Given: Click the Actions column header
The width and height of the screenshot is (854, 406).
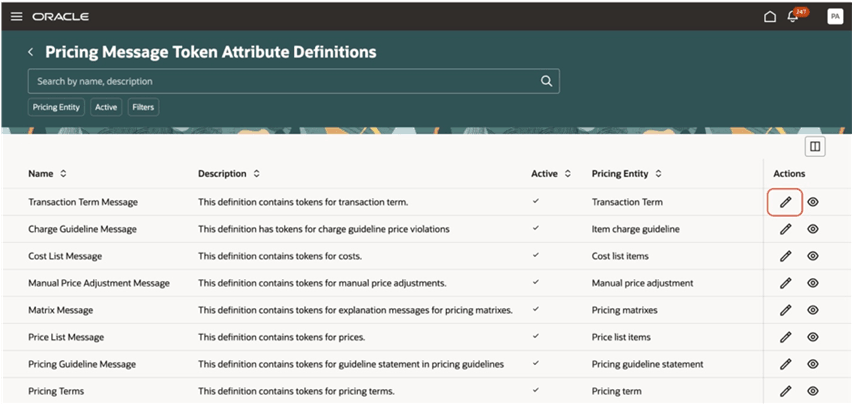Looking at the screenshot, I should (x=789, y=174).
